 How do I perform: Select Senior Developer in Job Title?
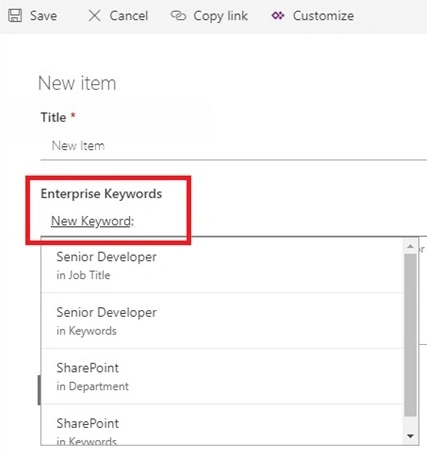coord(222,266)
